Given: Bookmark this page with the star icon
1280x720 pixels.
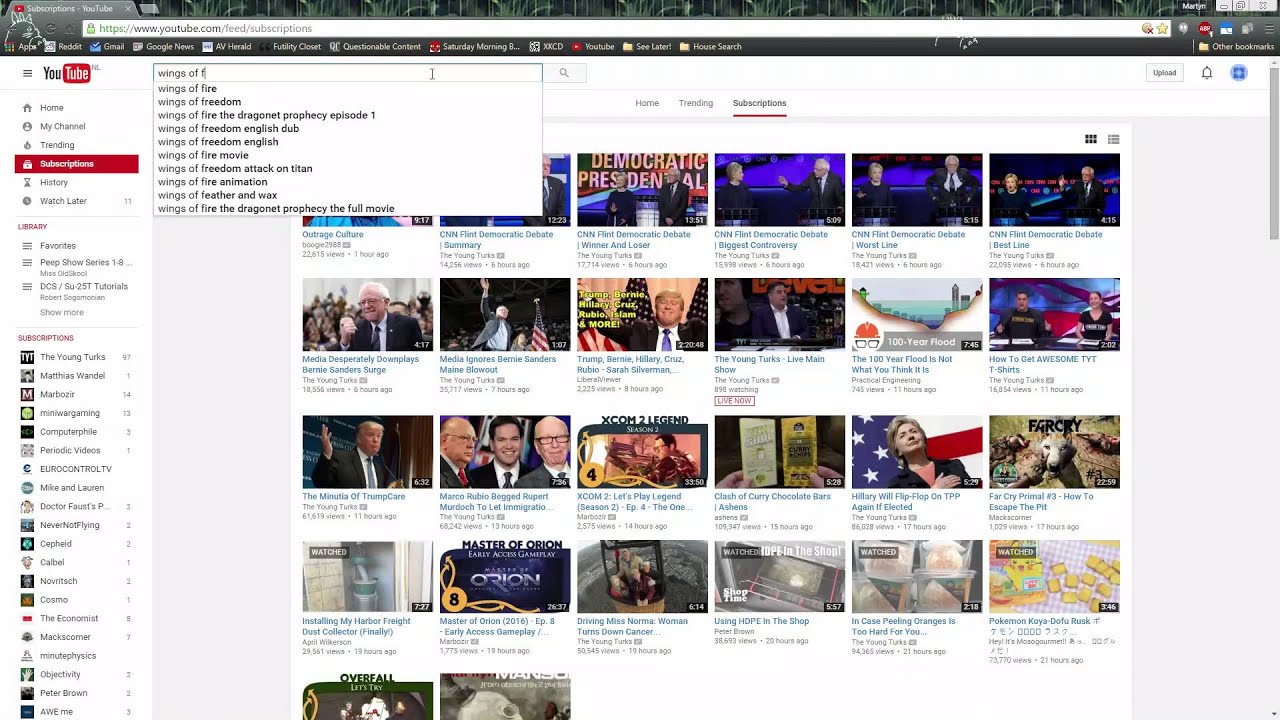Looking at the screenshot, I should [x=1162, y=28].
